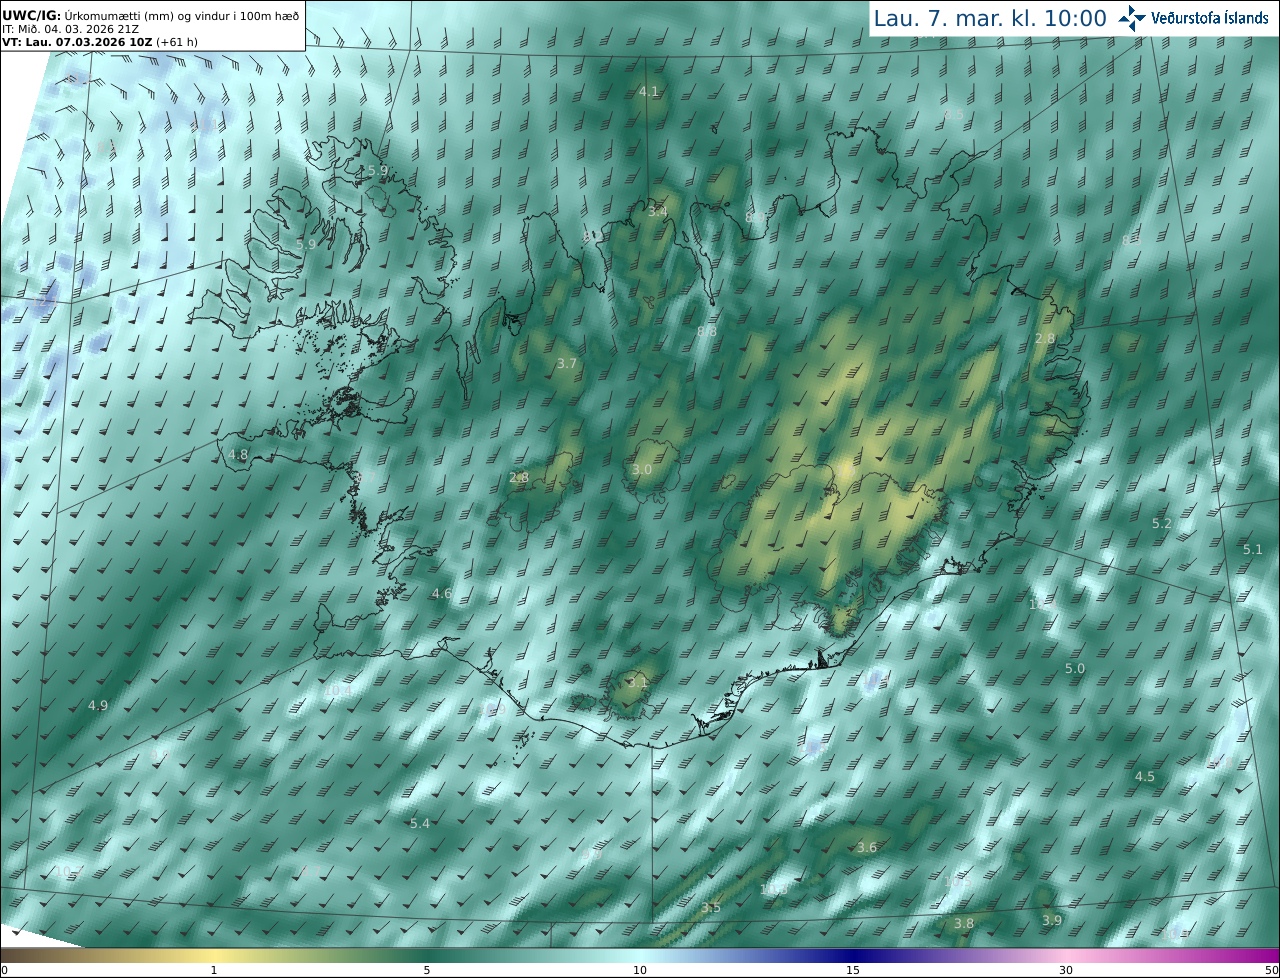Click the 3.1 value near the south coast
This screenshot has height=978, width=1280.
[638, 682]
